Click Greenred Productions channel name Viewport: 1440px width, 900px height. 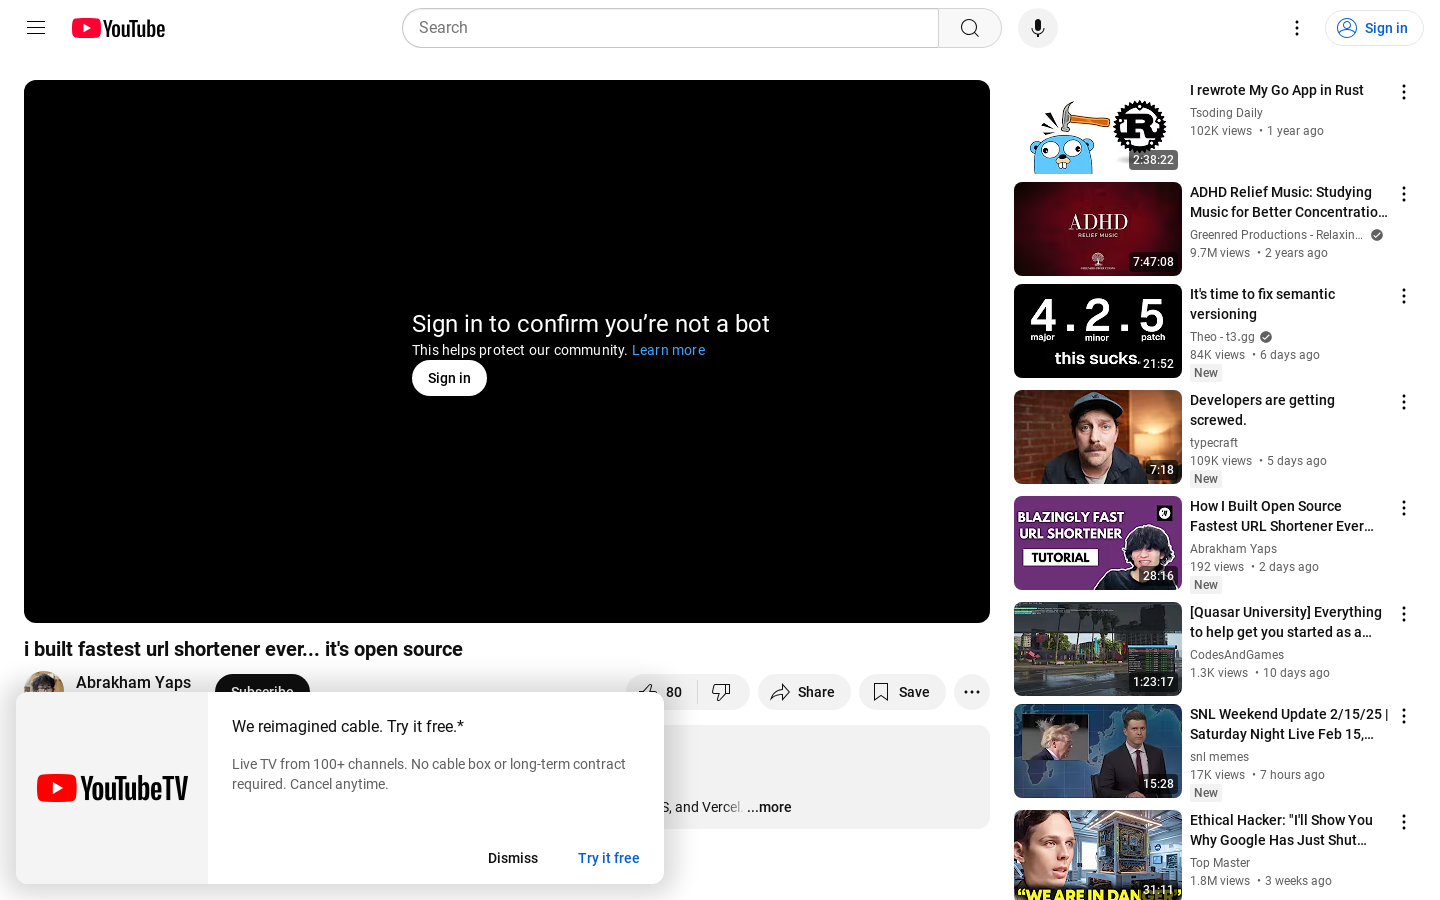[x=1276, y=235]
